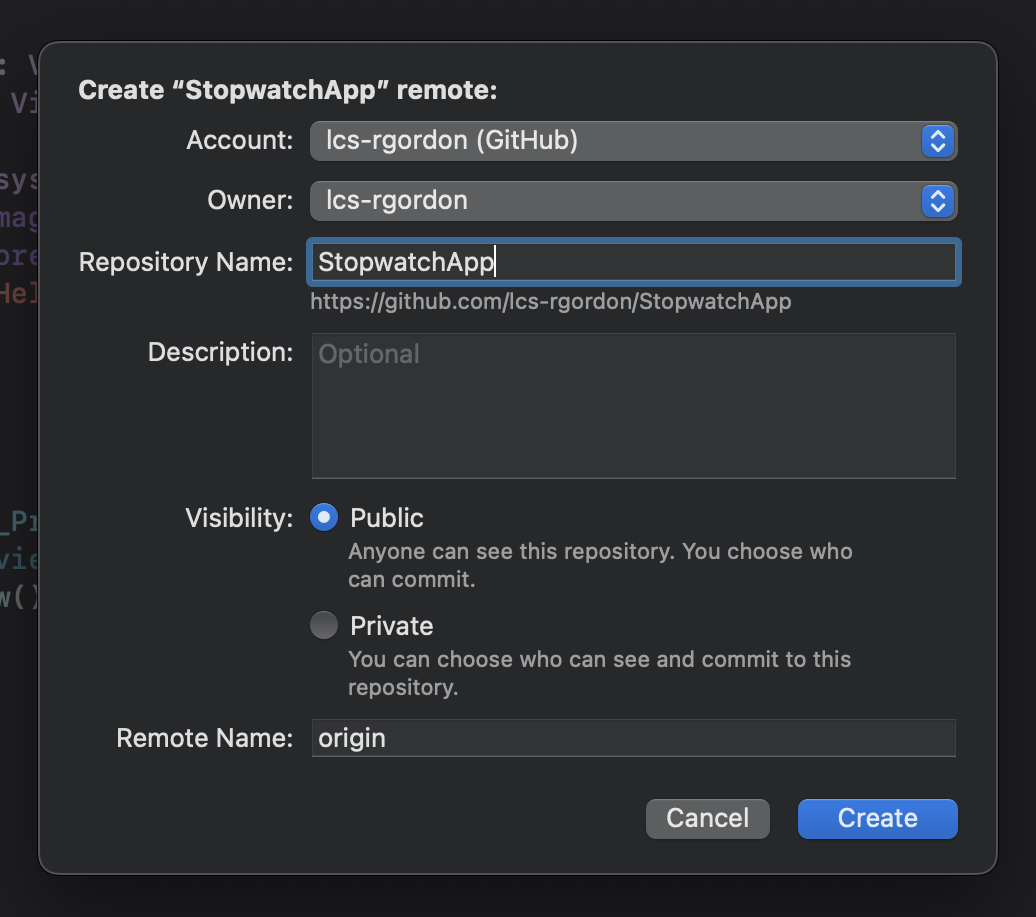
Task: Choose the Private visibility radio button
Action: (324, 626)
